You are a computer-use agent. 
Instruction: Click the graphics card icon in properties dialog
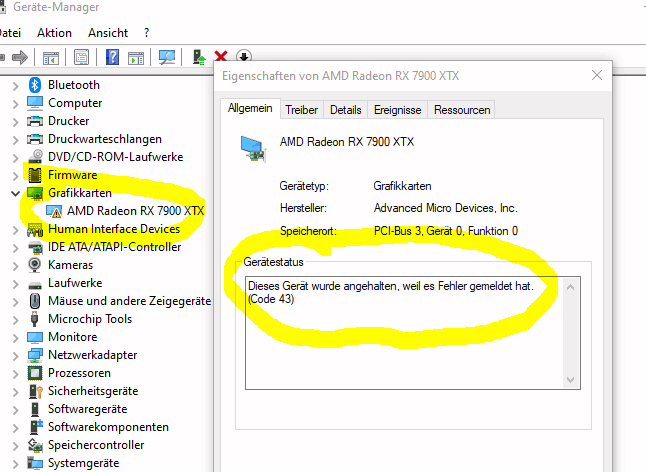[x=253, y=149]
